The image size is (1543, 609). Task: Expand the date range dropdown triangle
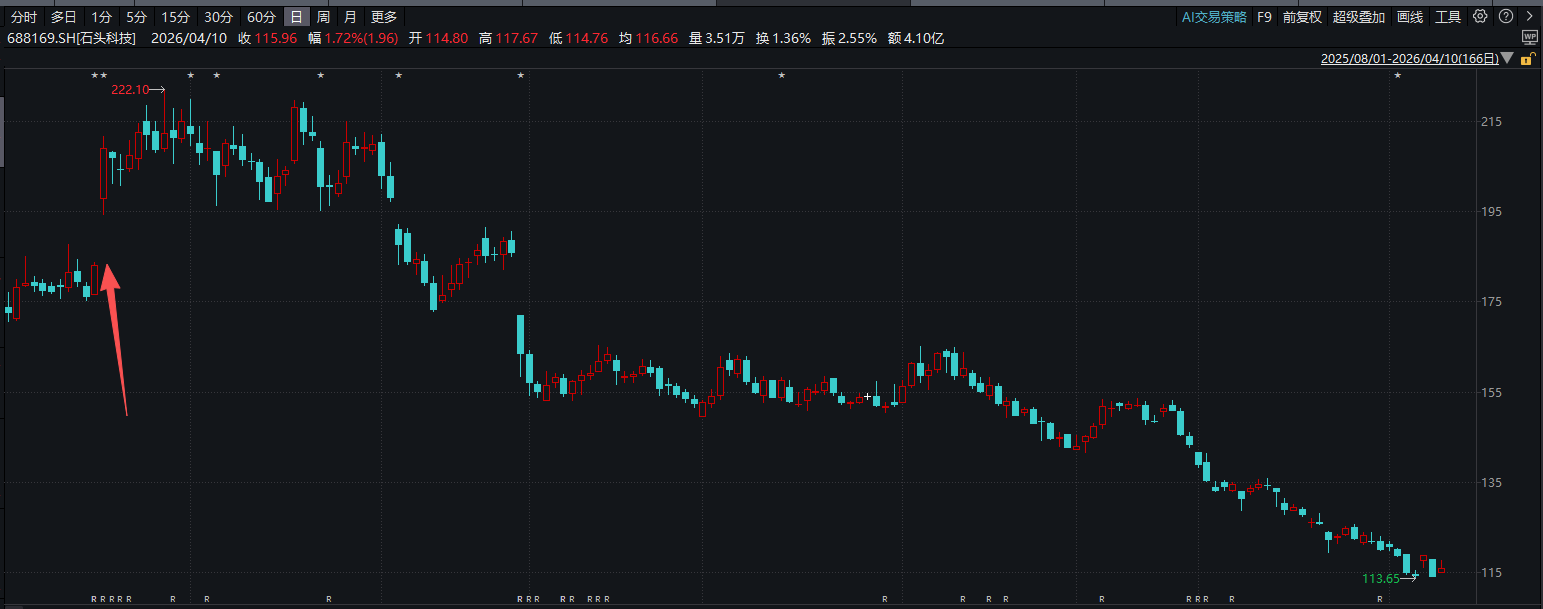pyautogui.click(x=1508, y=59)
